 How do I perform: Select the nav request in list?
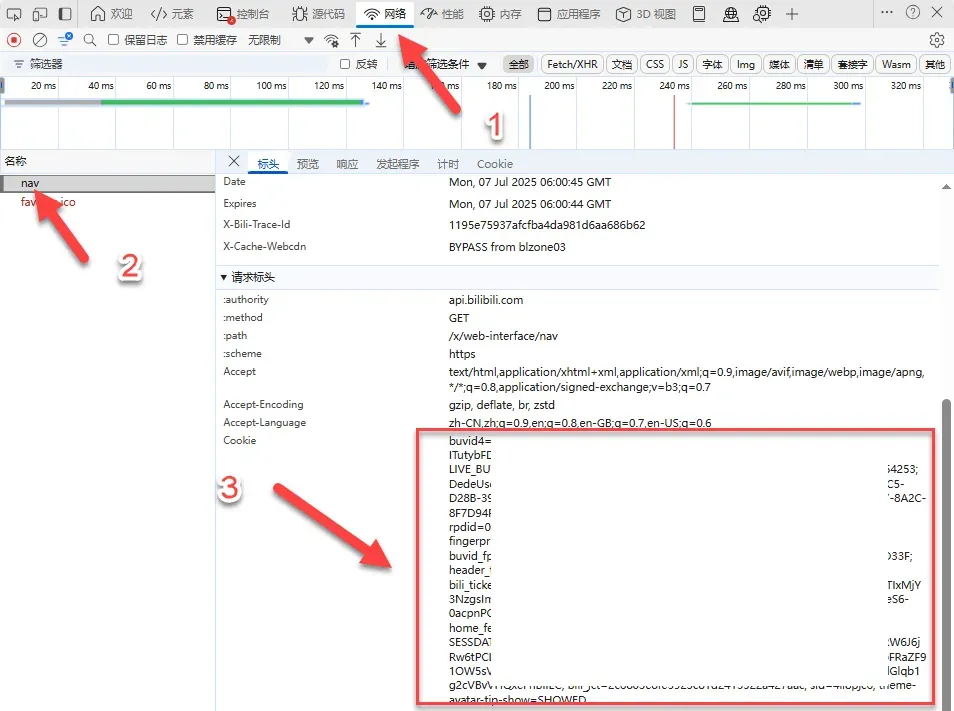pyautogui.click(x=30, y=183)
